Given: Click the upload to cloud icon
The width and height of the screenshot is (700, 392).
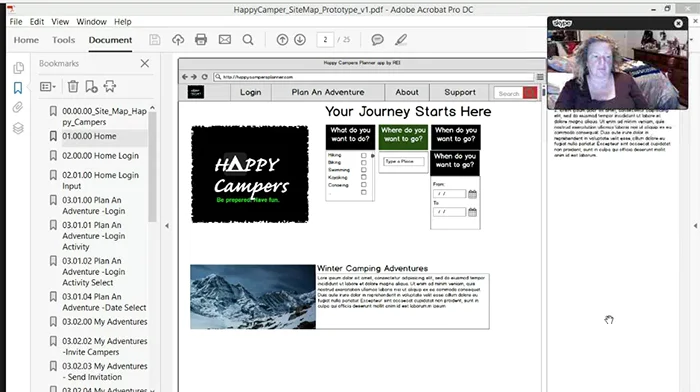Looking at the screenshot, I should (x=178, y=40).
